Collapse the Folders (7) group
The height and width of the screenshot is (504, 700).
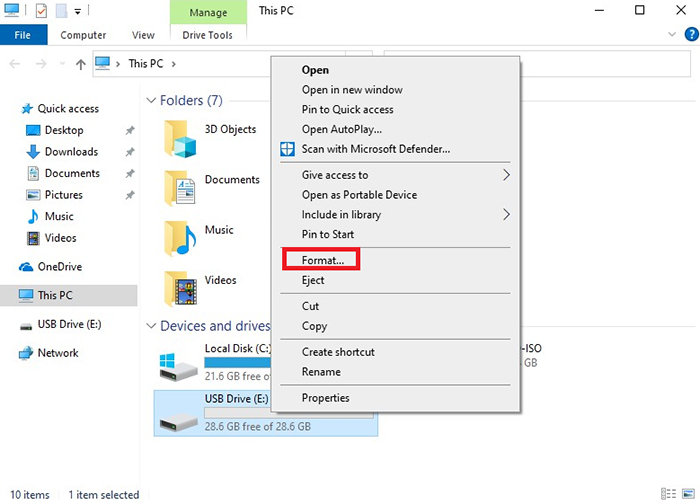152,101
